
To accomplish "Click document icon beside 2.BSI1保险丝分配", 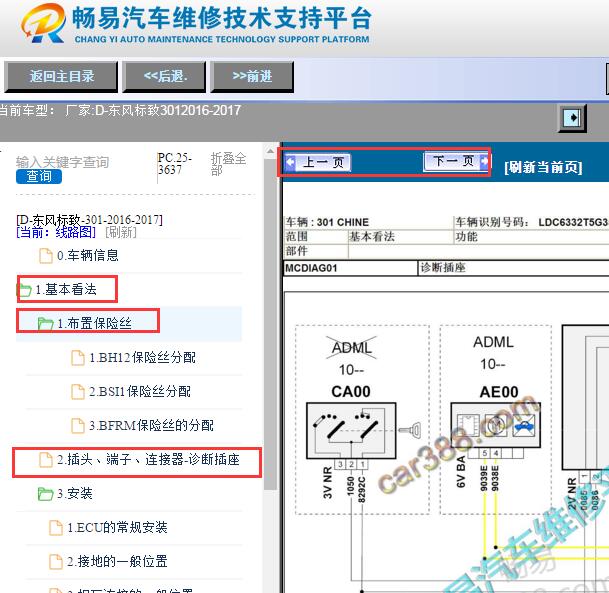I will tap(78, 392).
